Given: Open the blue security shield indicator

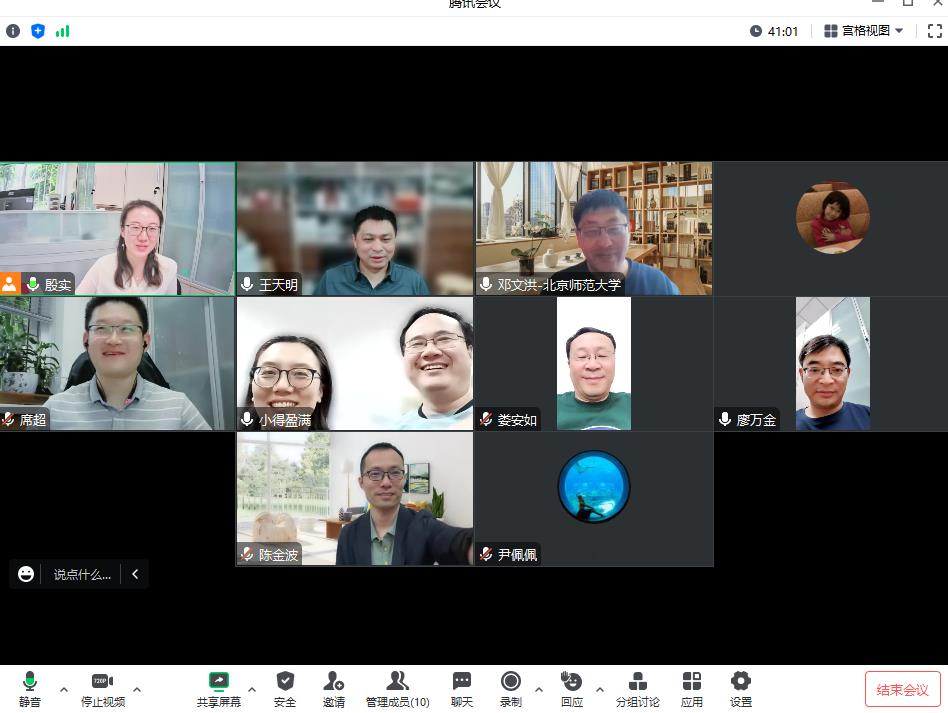Looking at the screenshot, I should coord(38,31).
